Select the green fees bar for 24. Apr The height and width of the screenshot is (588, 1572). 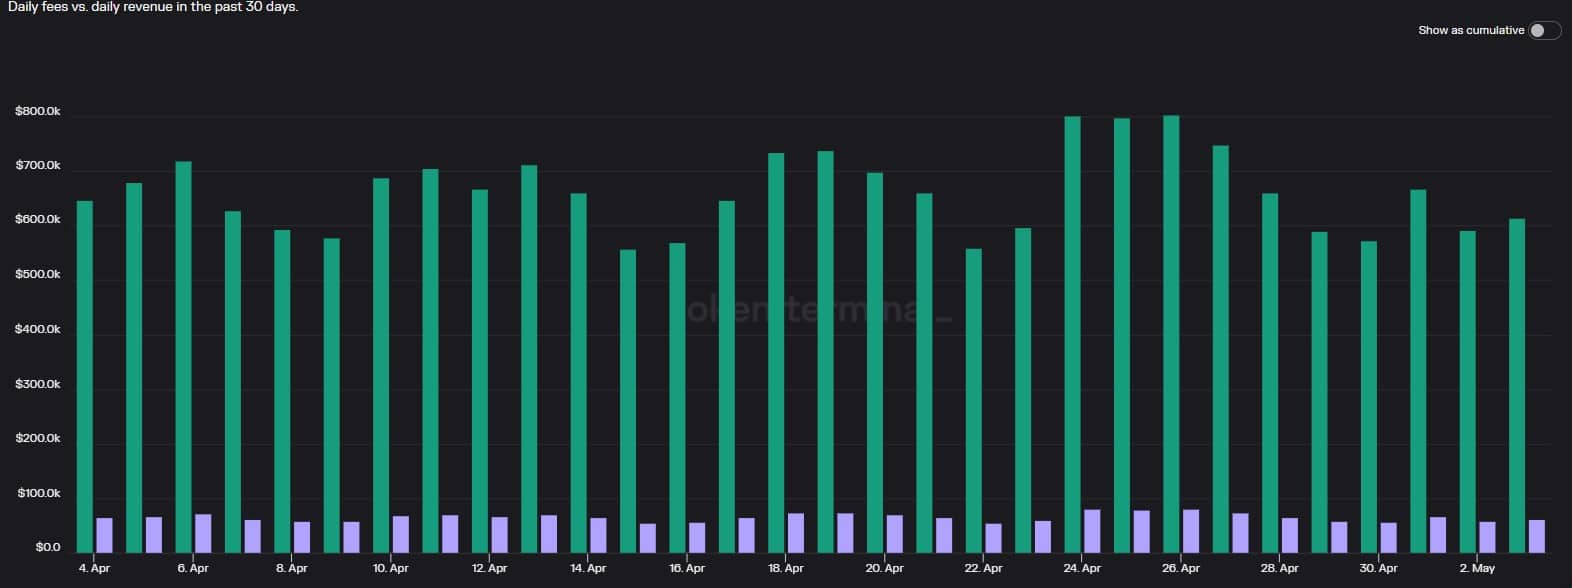coord(1072,335)
